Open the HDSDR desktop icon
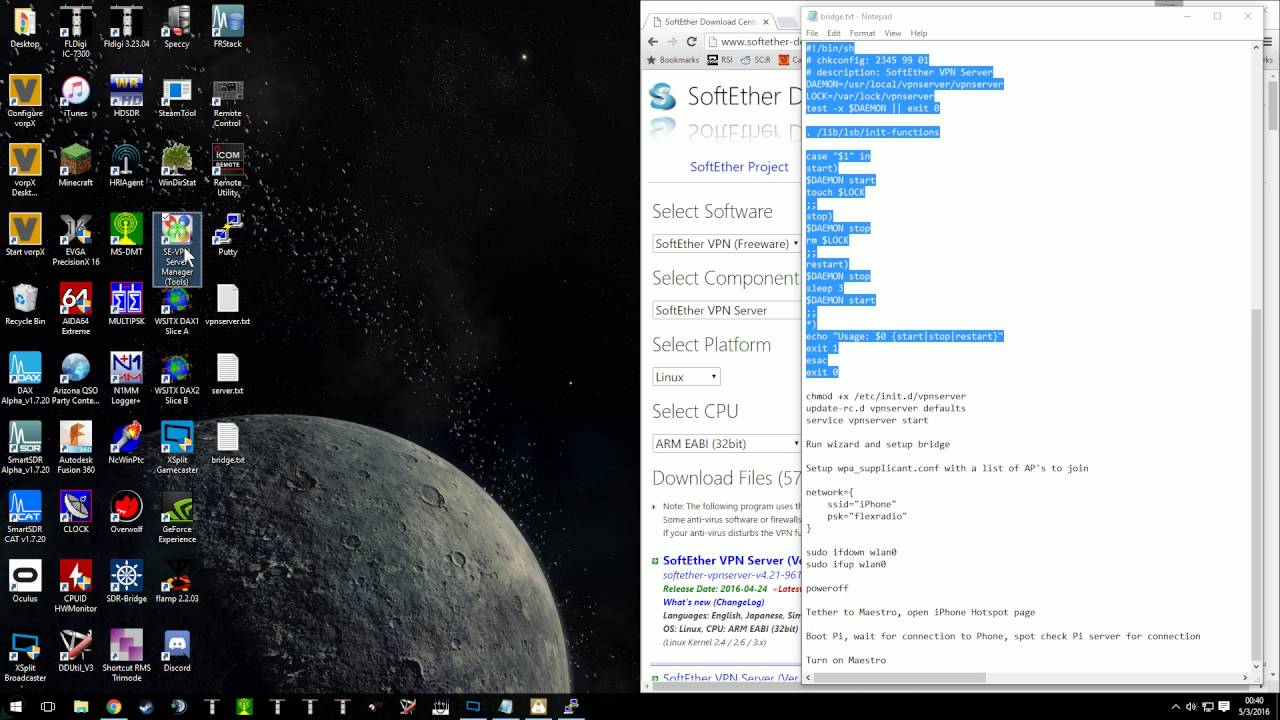The height and width of the screenshot is (720, 1280). coord(126,97)
